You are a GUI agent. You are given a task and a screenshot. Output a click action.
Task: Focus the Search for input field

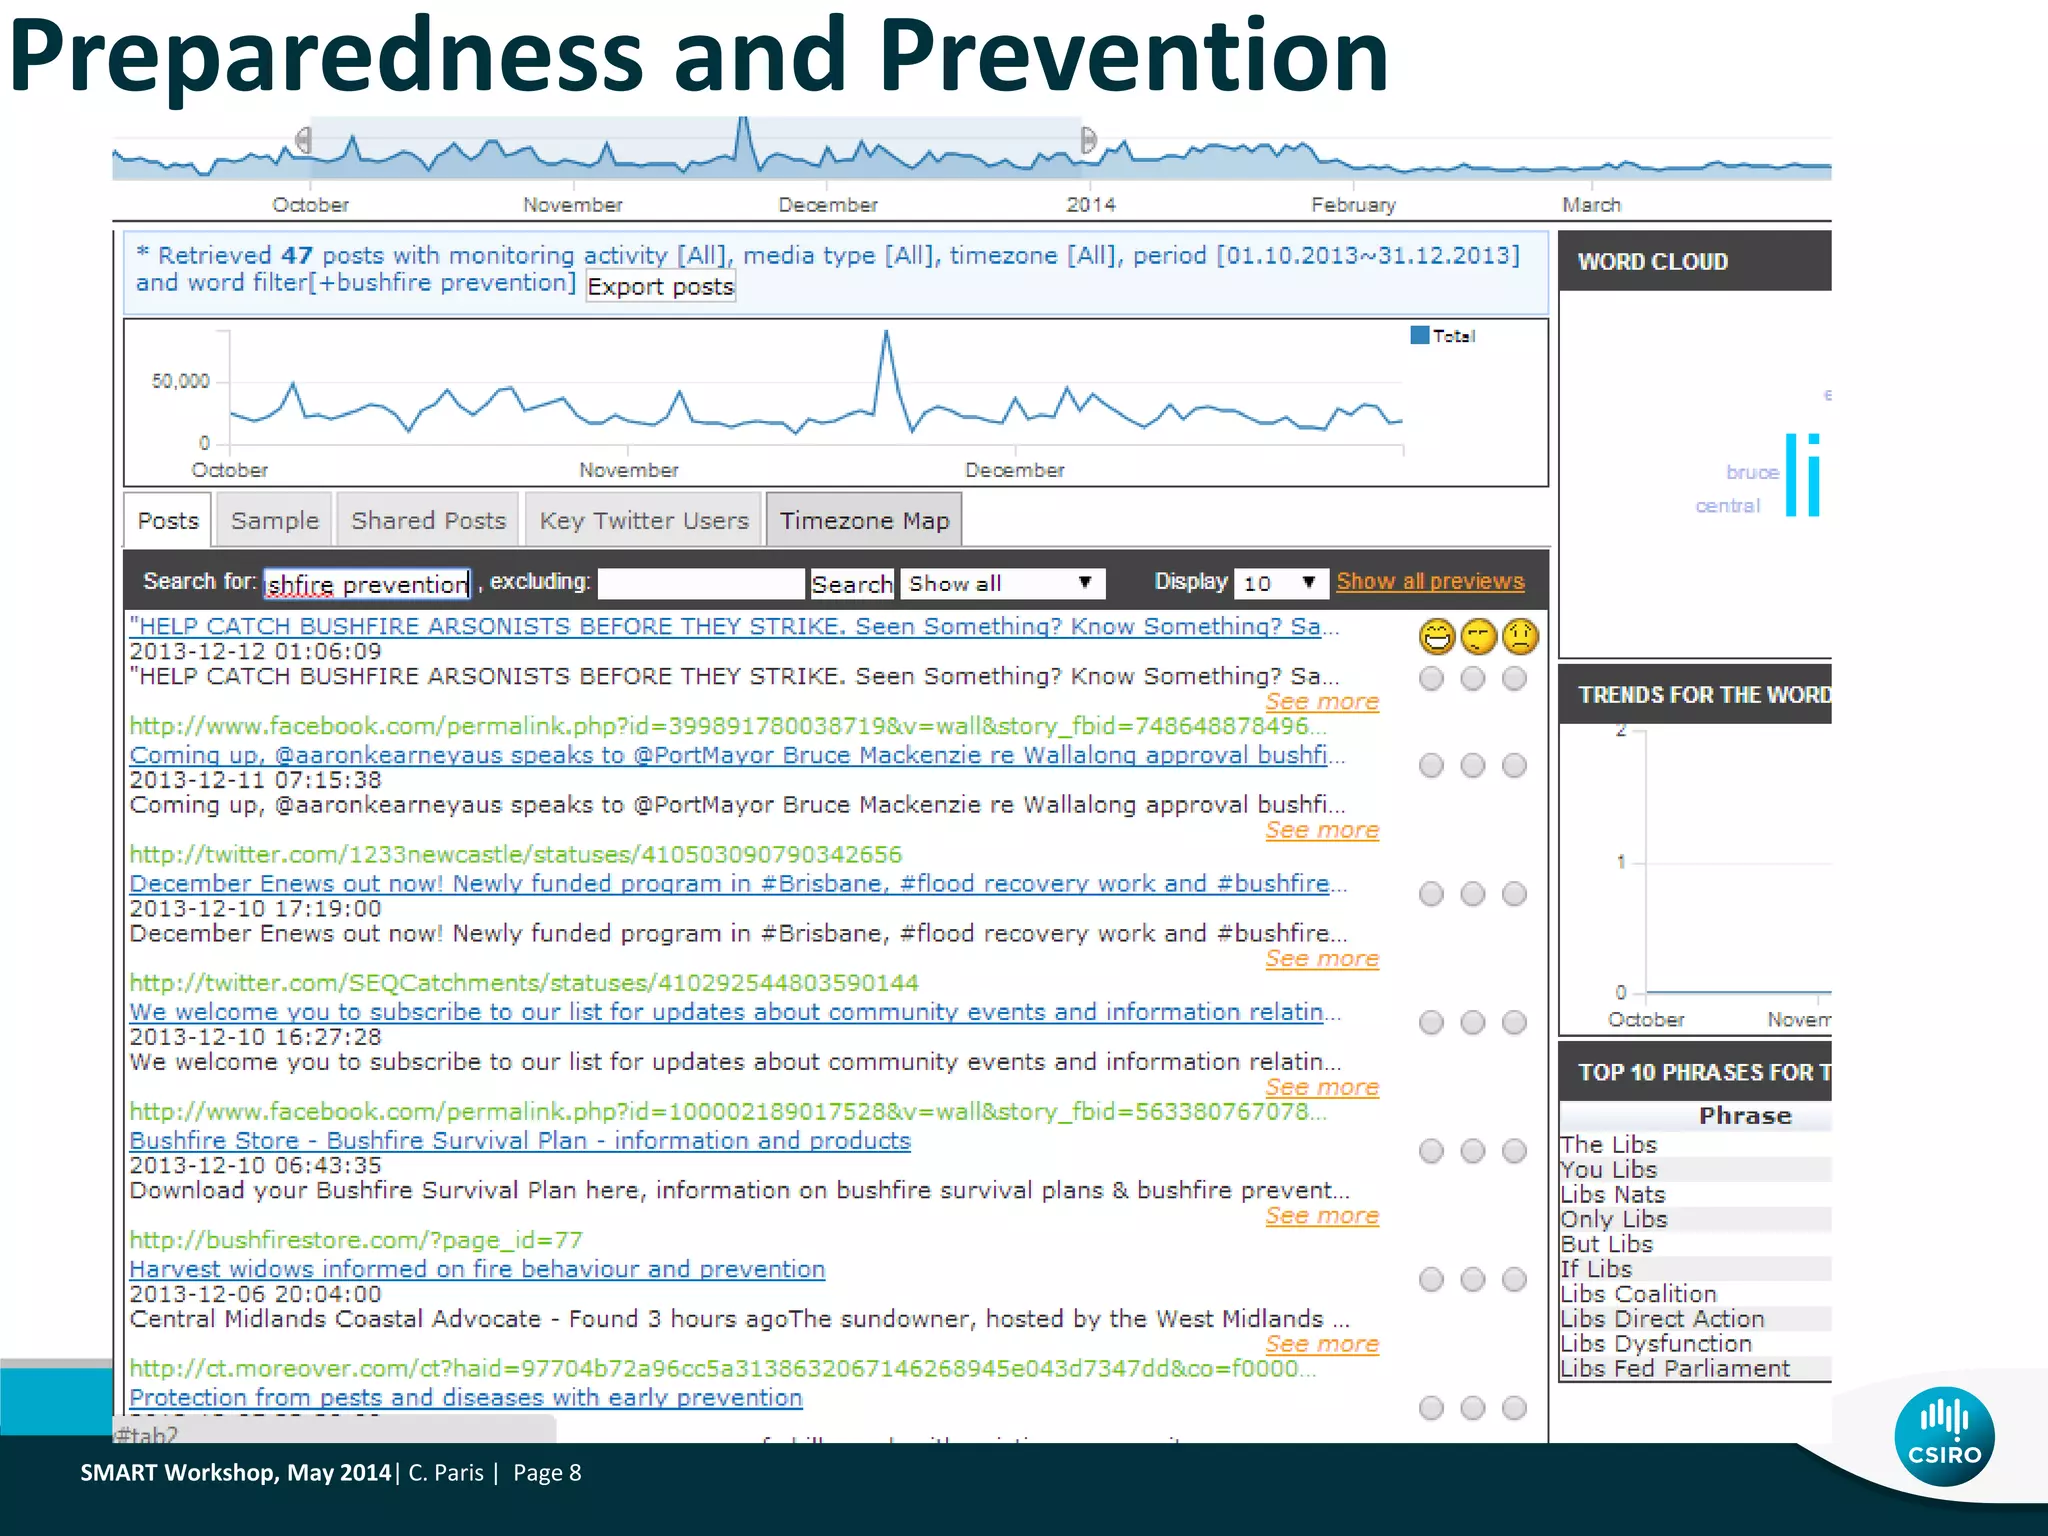pyautogui.click(x=367, y=584)
